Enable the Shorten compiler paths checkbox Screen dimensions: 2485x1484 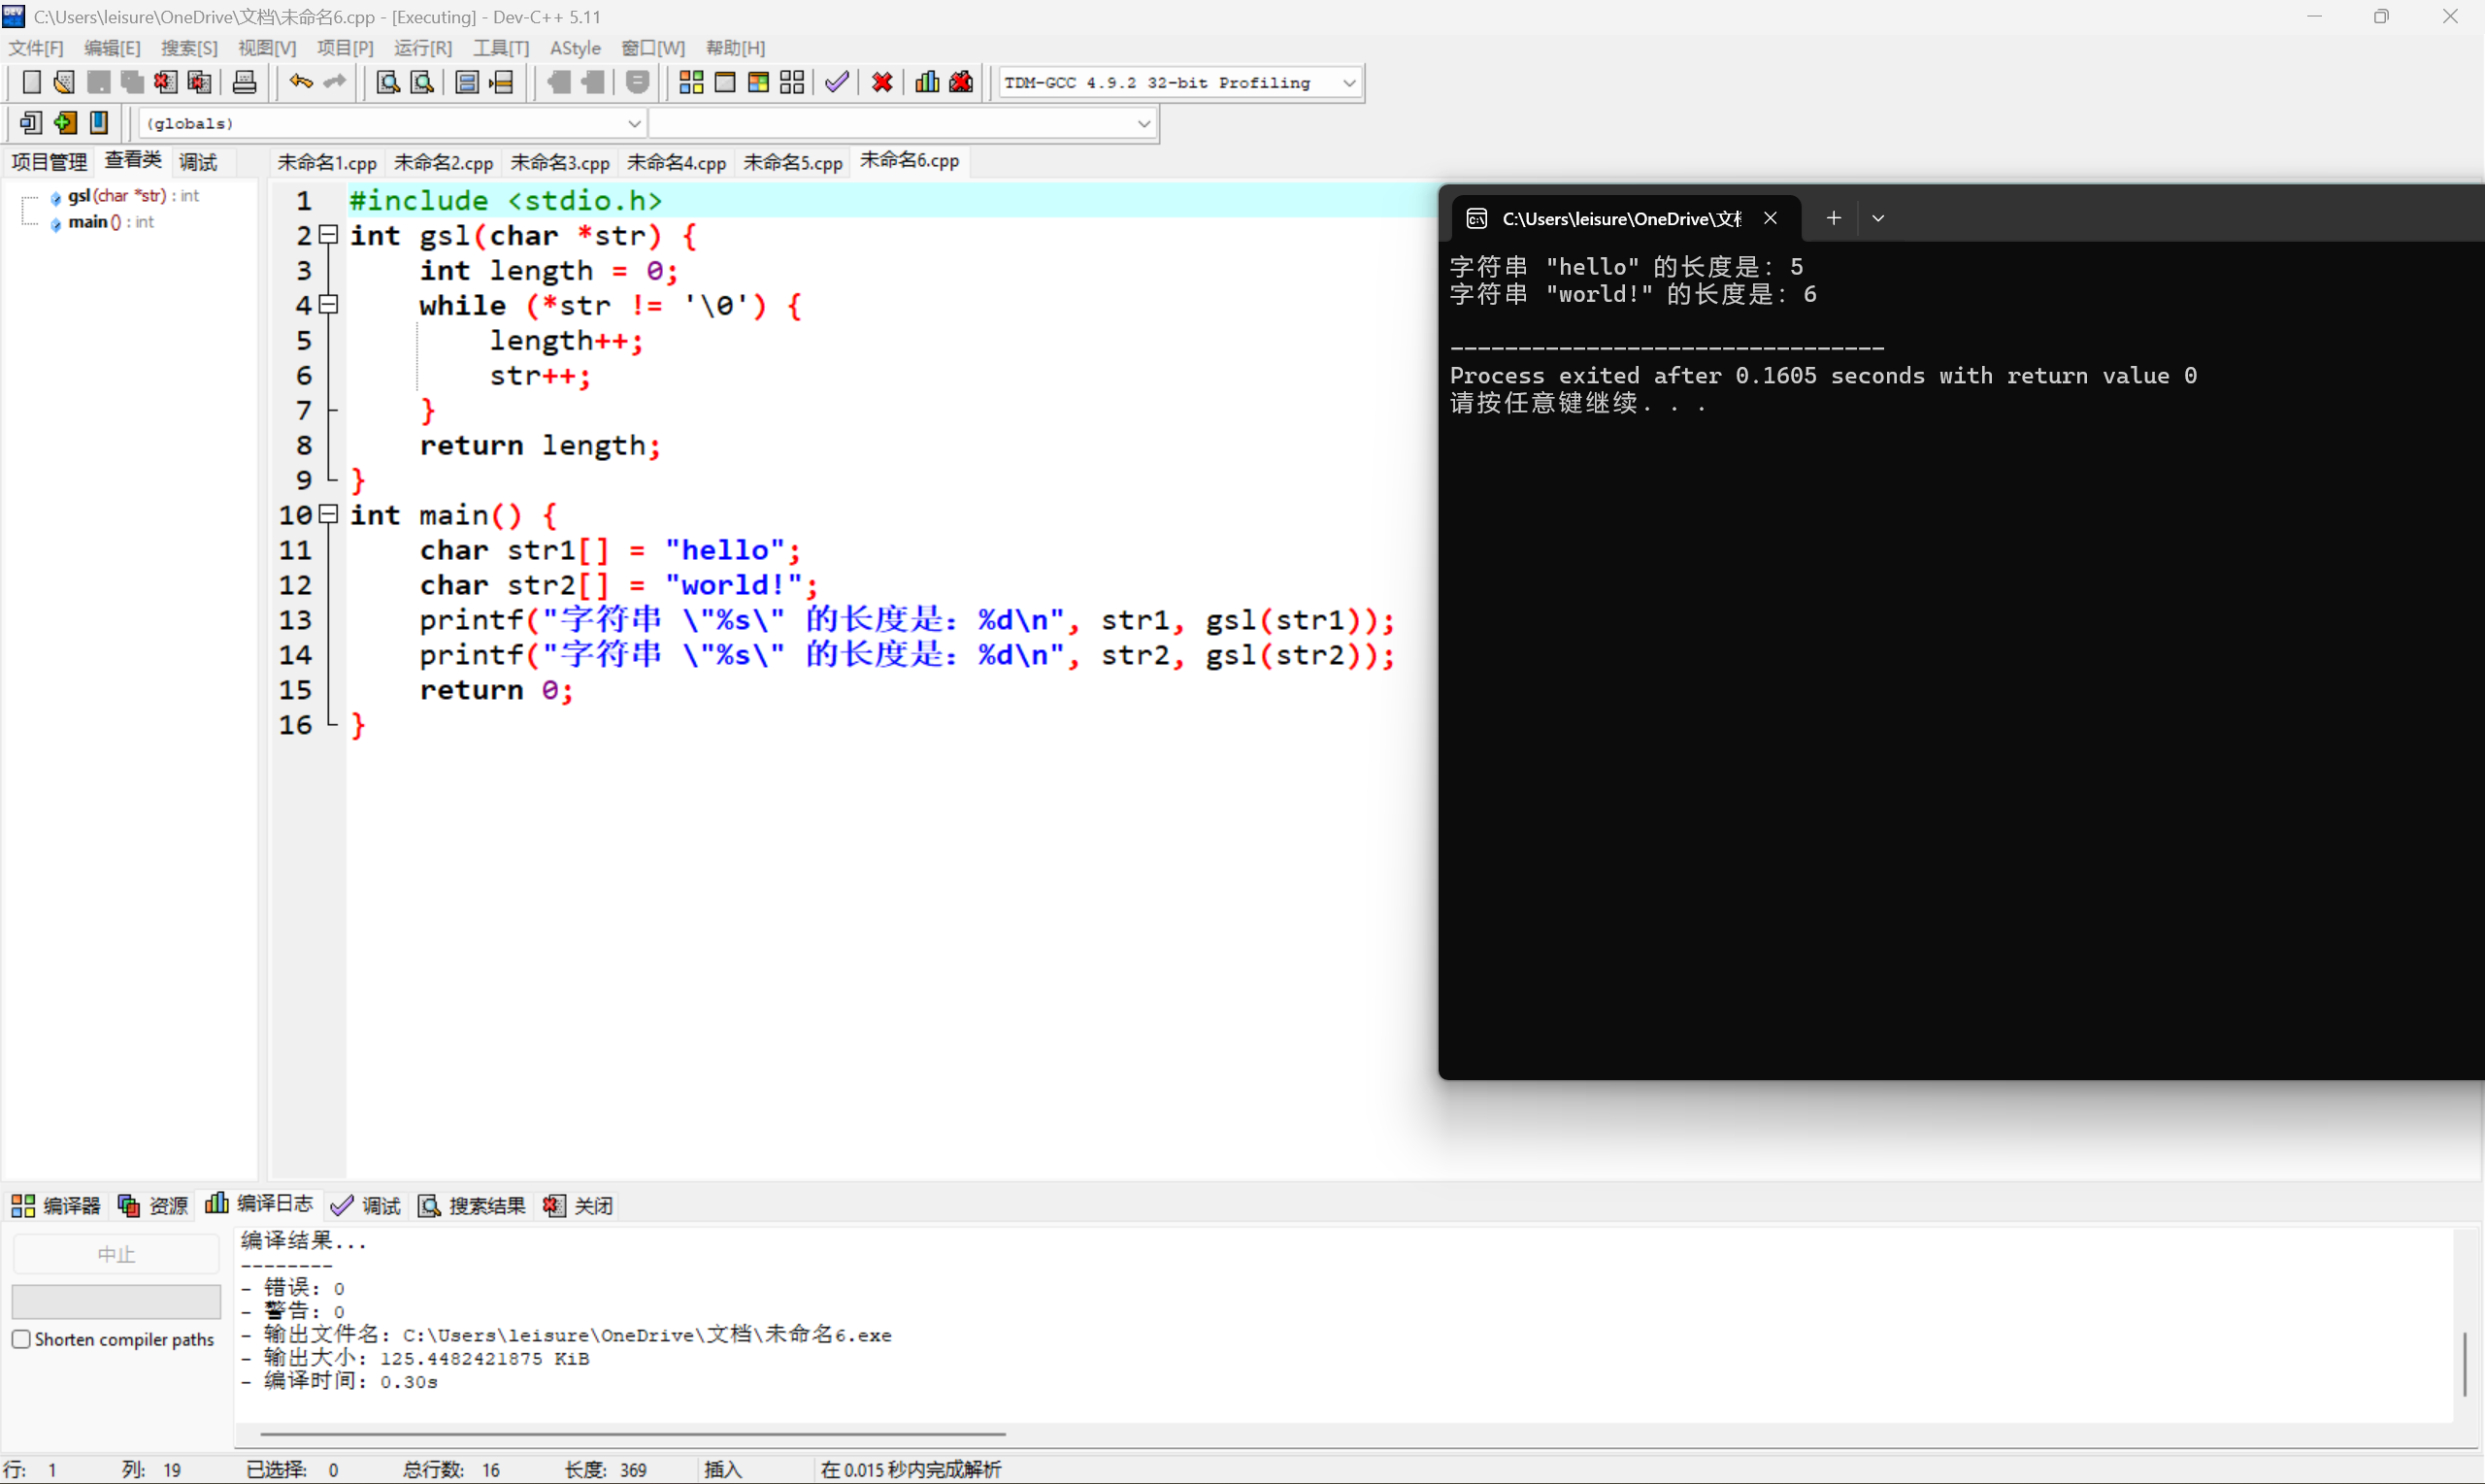click(x=22, y=1339)
